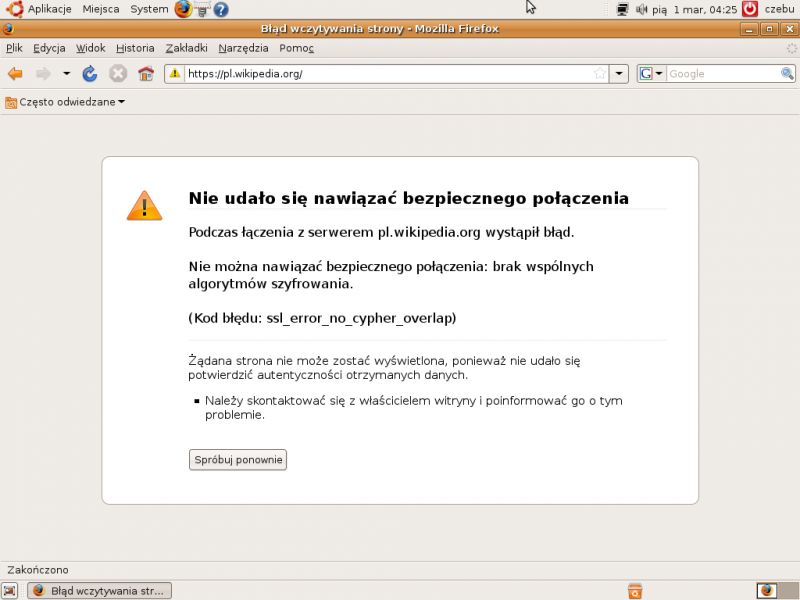Image resolution: width=800 pixels, height=600 pixels.
Task: Open the Pomoc menu
Action: [296, 48]
